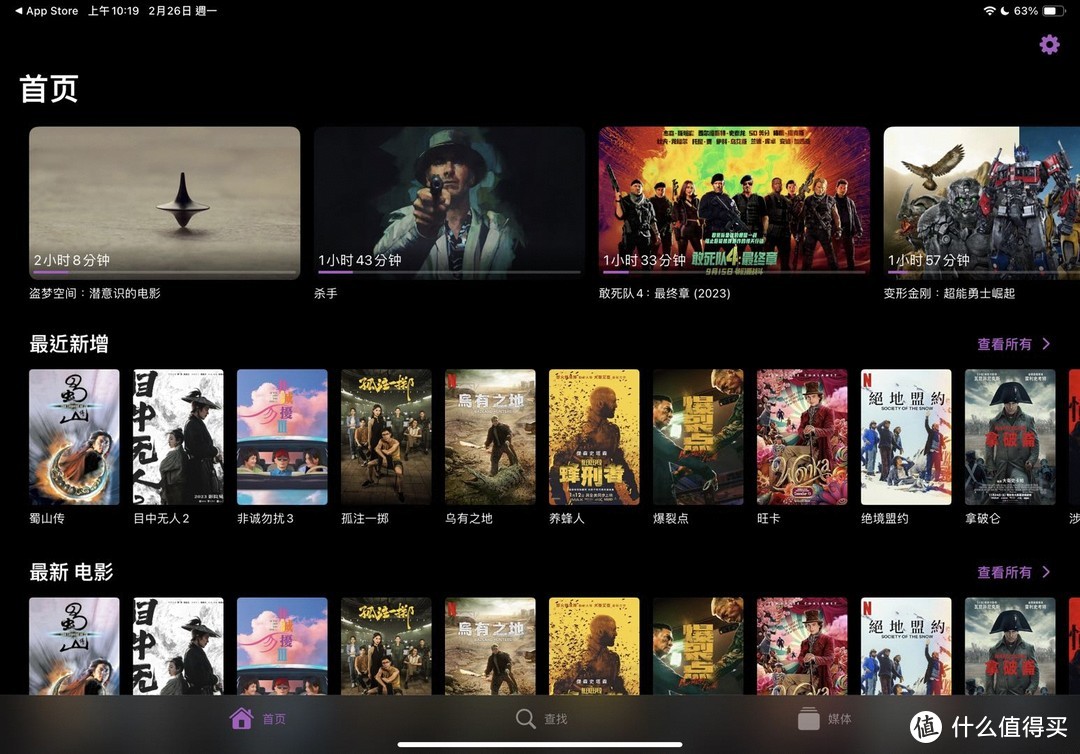Image resolution: width=1080 pixels, height=754 pixels.
Task: Open 旺卡 Wonka poster in 最近新增
Action: click(802, 437)
